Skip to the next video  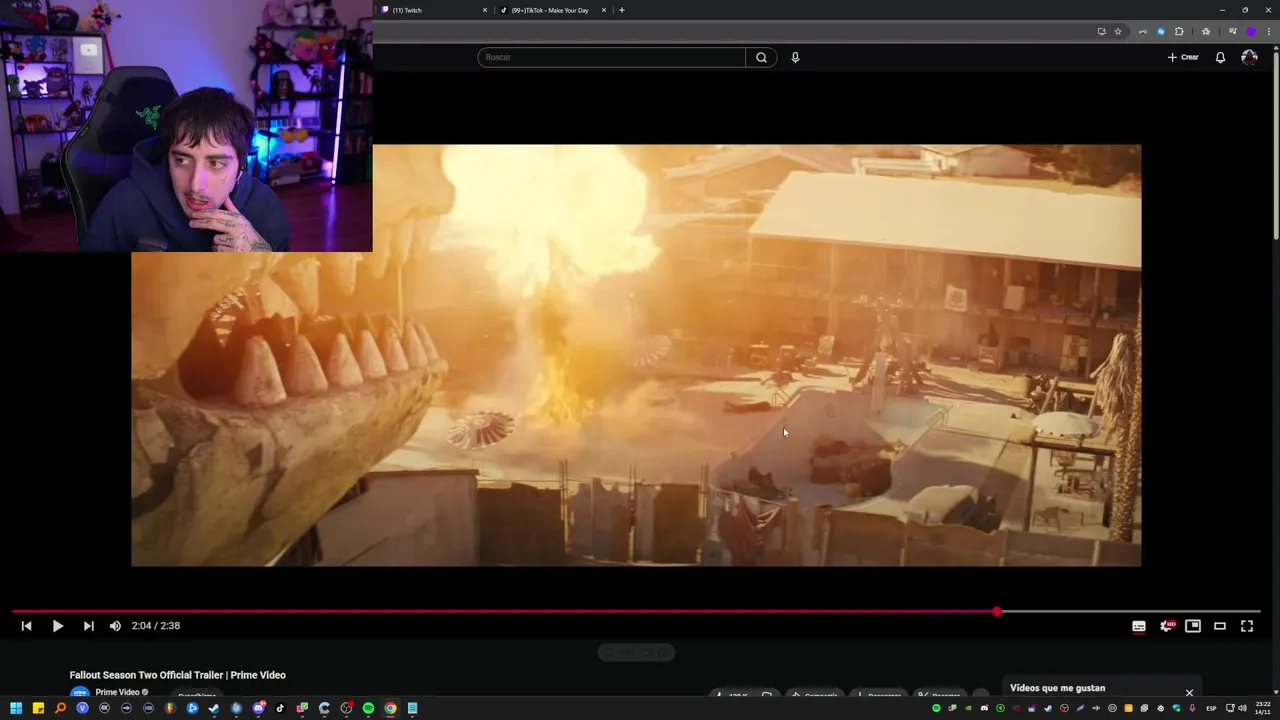pyautogui.click(x=88, y=626)
